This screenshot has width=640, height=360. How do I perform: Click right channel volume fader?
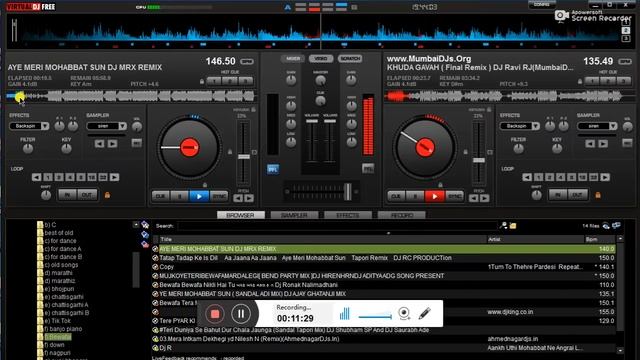pyautogui.click(x=330, y=121)
